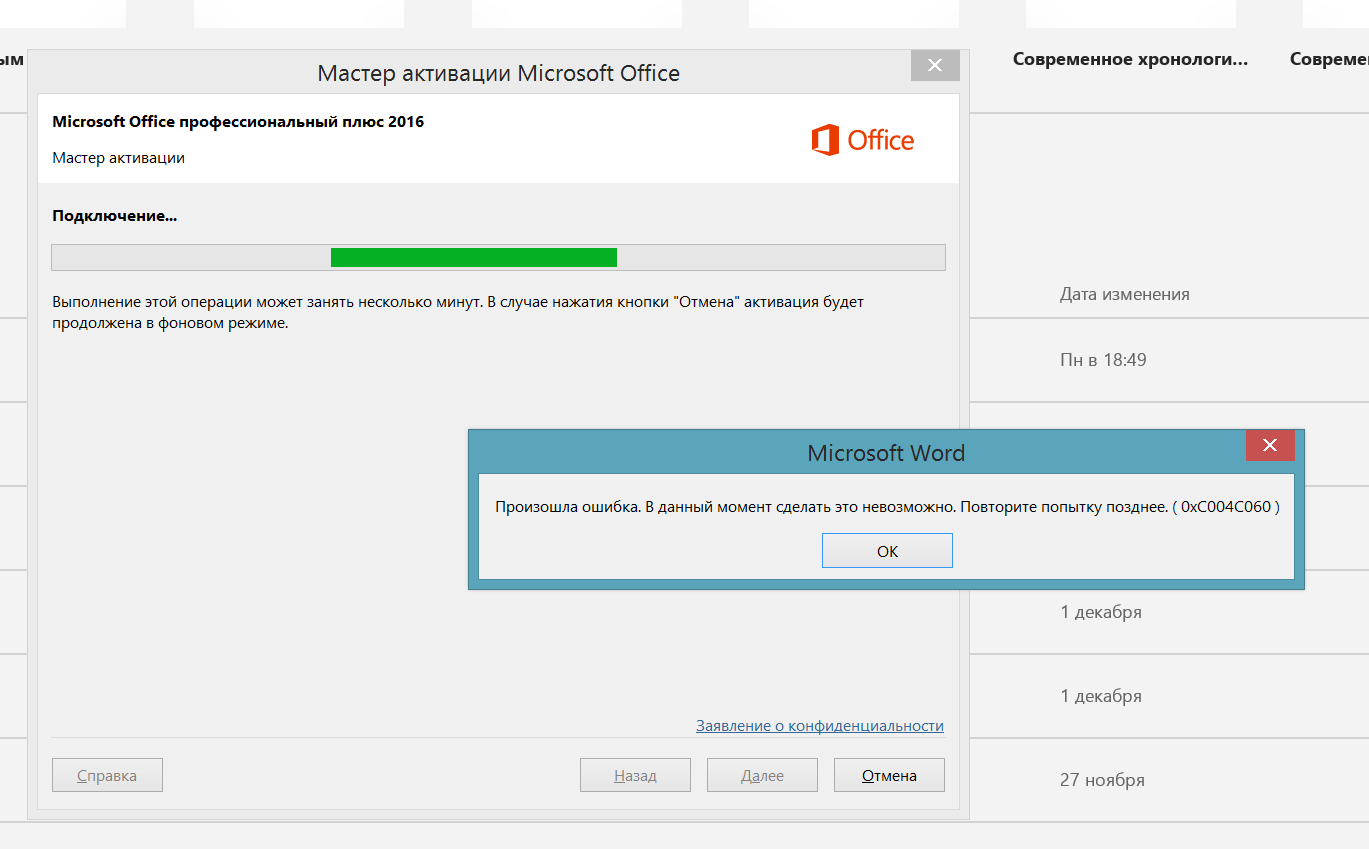This screenshot has width=1369, height=849.
Task: Click OK in the Microsoft Word error dialog
Action: pos(887,551)
